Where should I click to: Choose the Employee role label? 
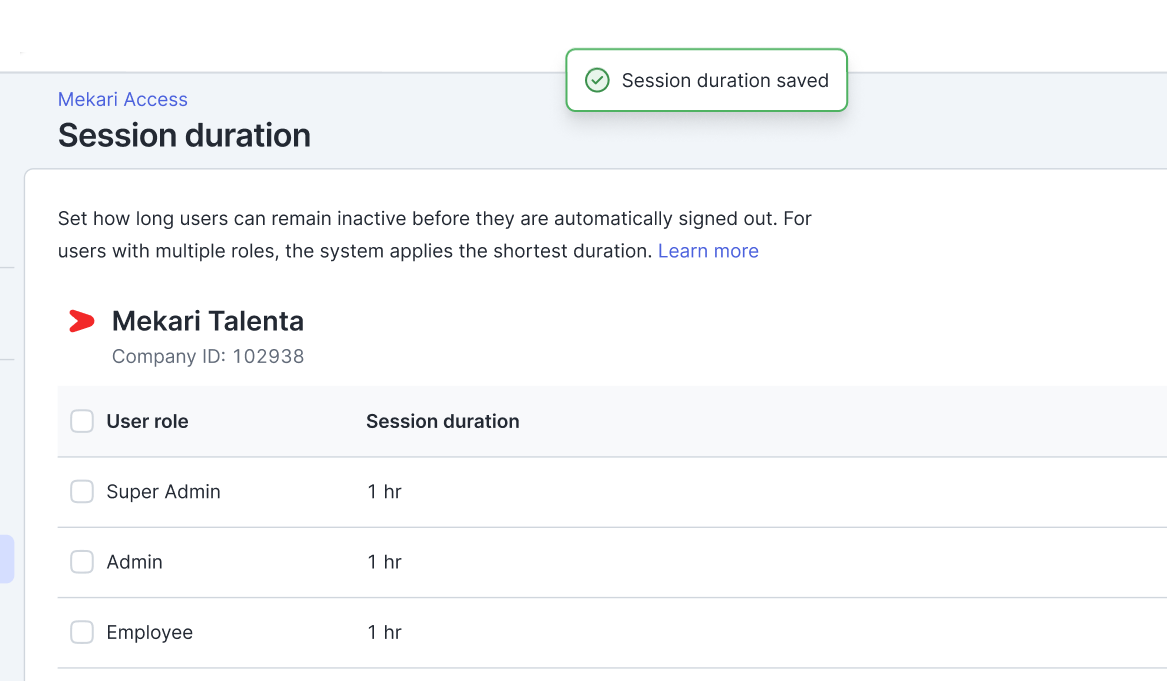click(149, 632)
